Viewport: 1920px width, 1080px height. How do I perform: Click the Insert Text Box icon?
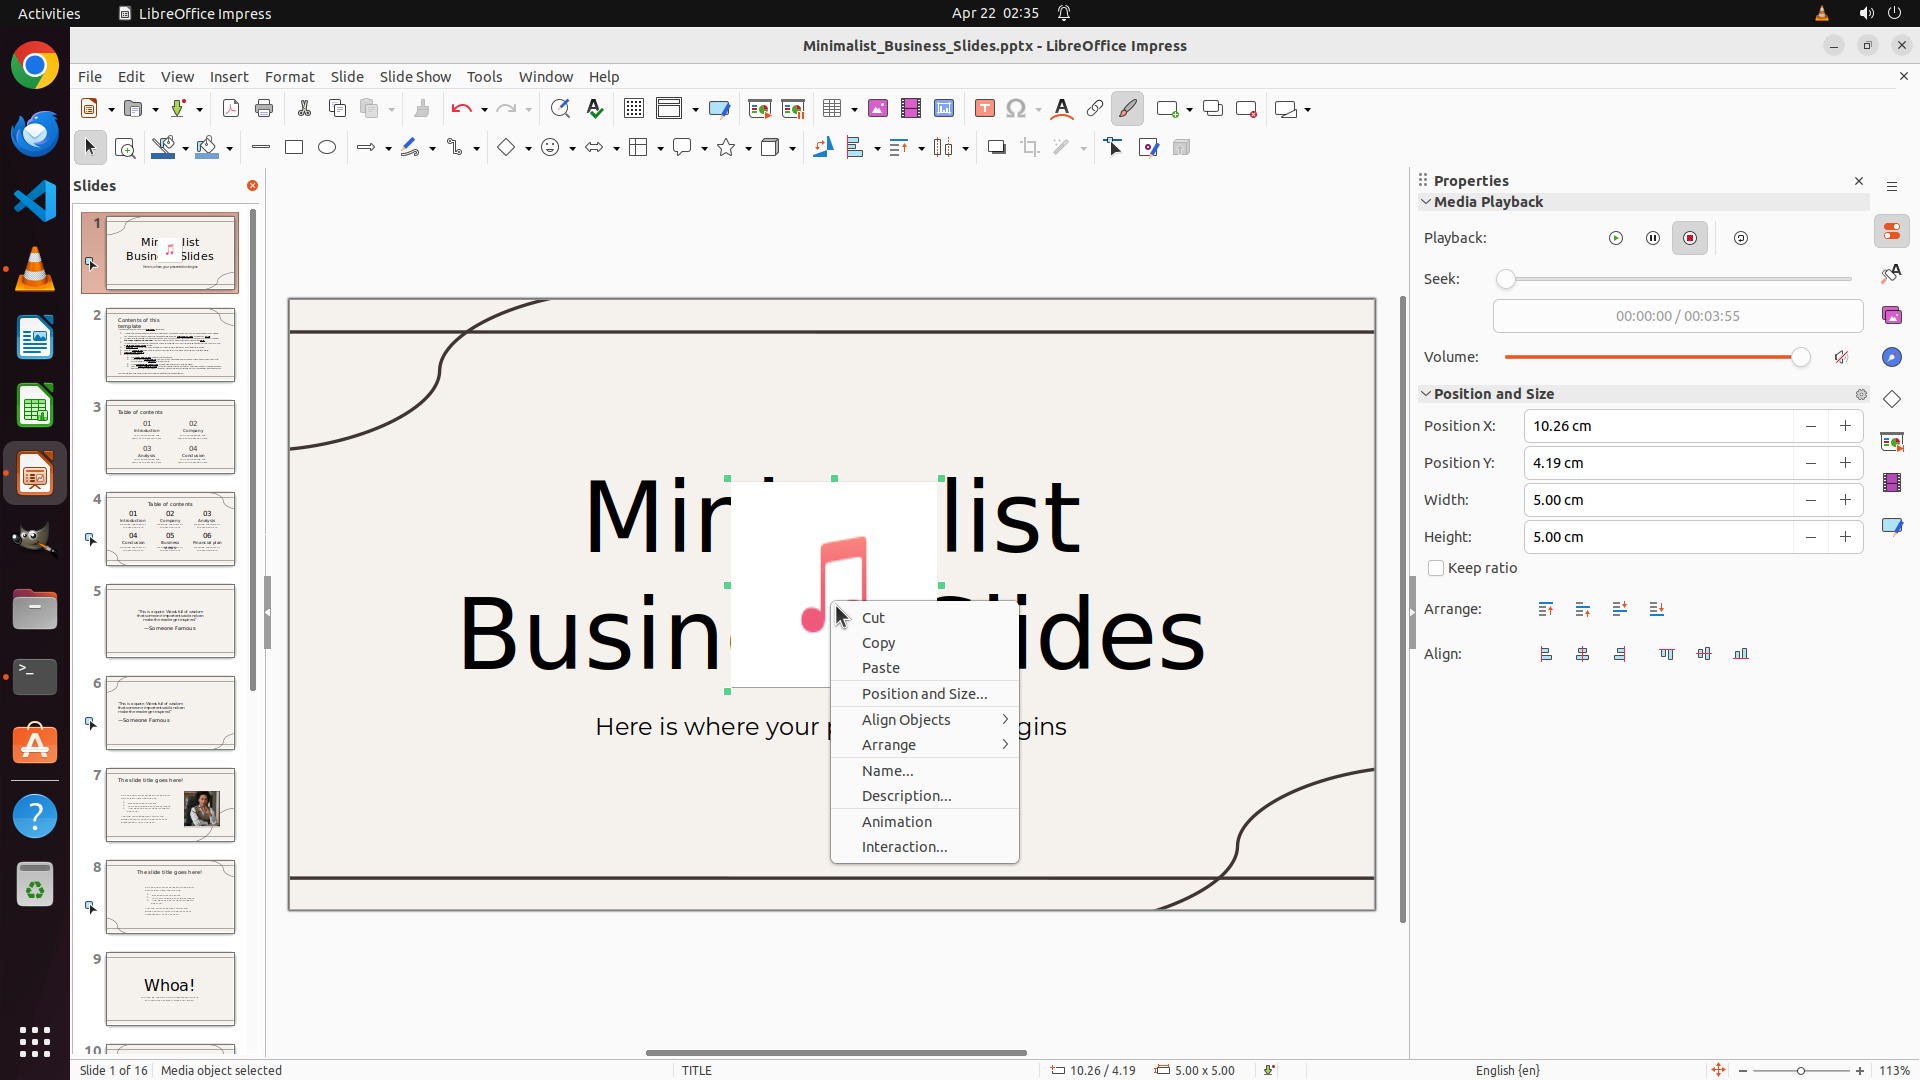[984, 109]
